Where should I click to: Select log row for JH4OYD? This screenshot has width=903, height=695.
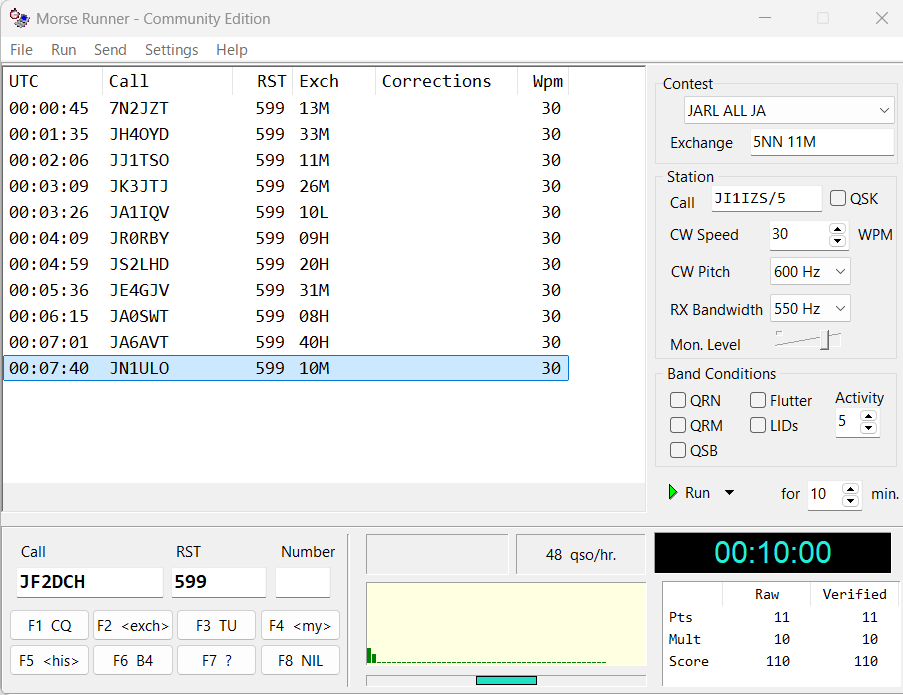coord(286,134)
